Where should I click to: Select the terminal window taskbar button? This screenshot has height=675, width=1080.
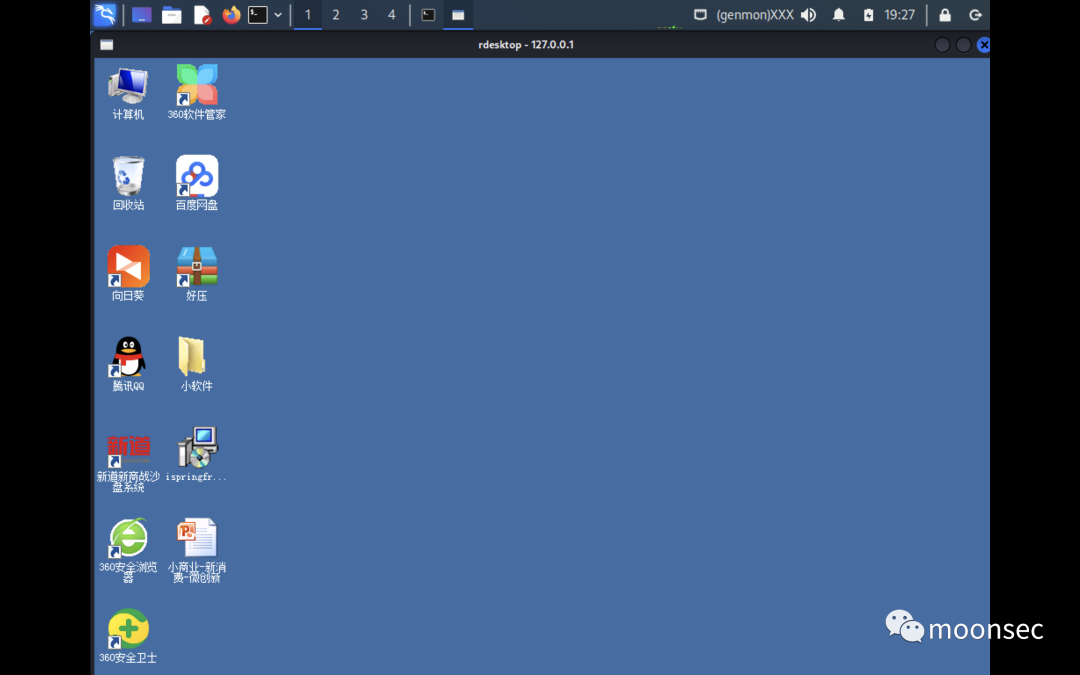click(428, 14)
